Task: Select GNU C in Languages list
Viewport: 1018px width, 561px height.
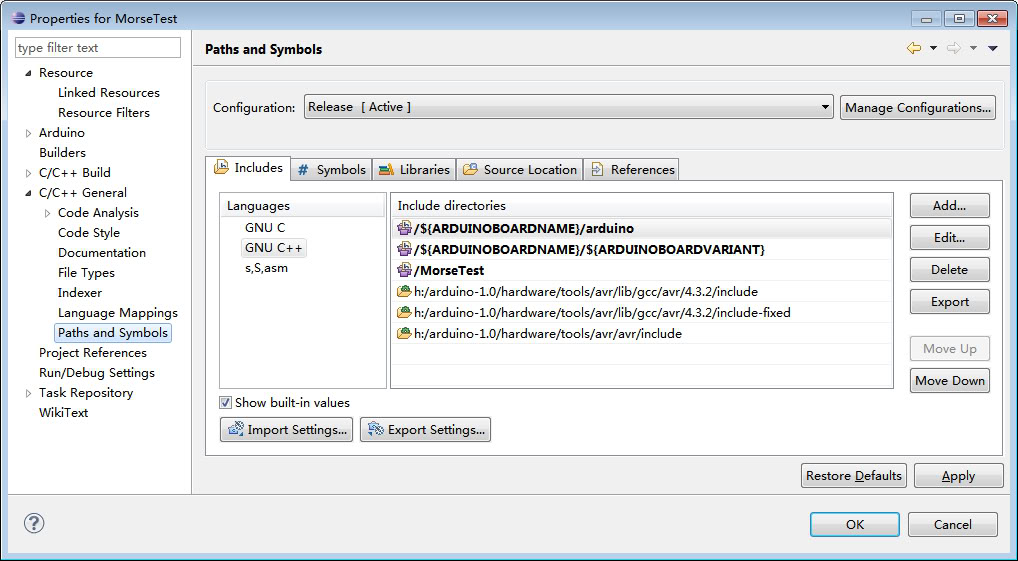Action: (265, 228)
